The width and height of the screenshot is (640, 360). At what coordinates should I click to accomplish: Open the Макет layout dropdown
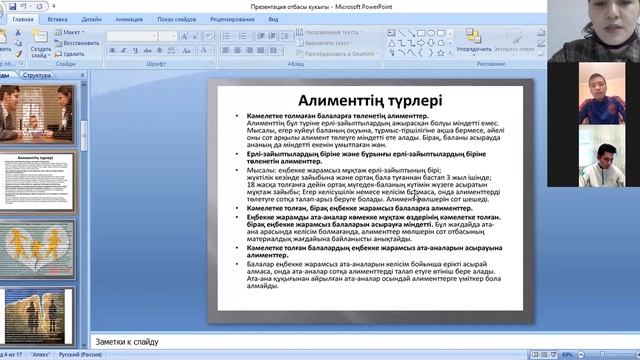tap(69, 32)
